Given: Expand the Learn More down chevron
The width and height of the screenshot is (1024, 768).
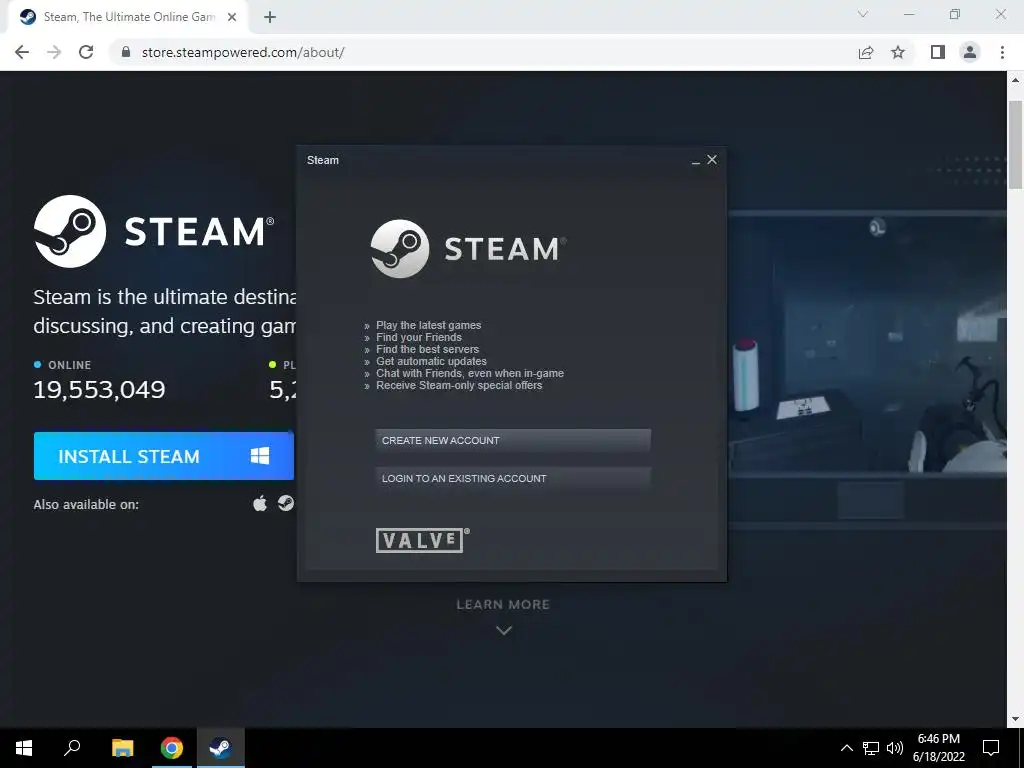Looking at the screenshot, I should tap(504, 630).
